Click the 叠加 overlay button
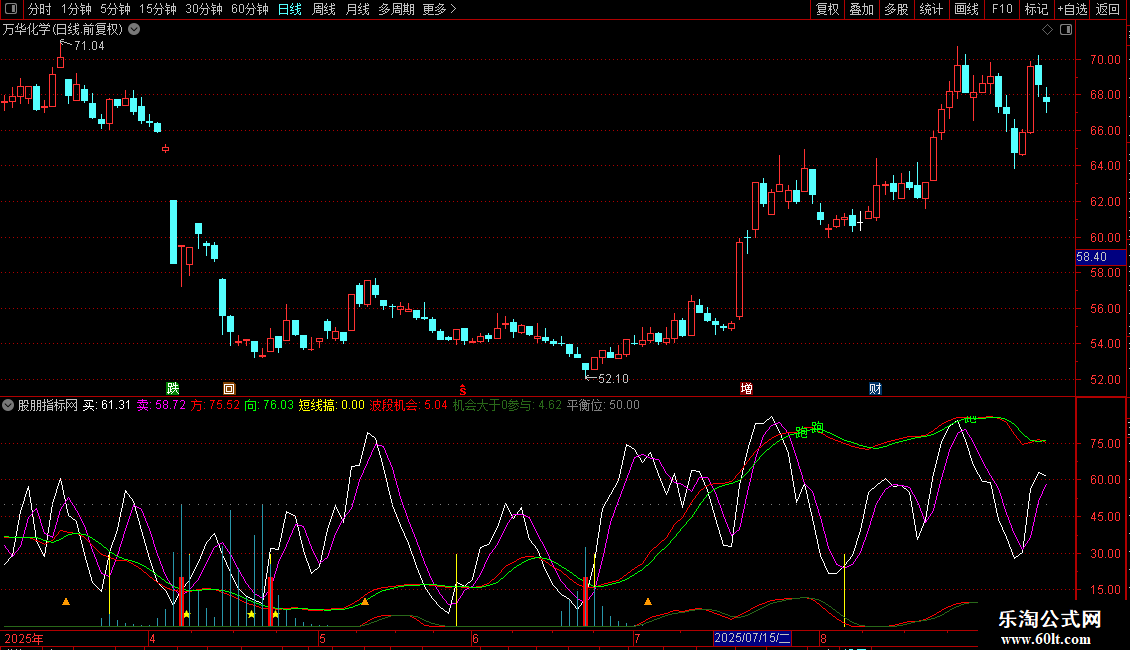The width and height of the screenshot is (1130, 650). tap(861, 9)
